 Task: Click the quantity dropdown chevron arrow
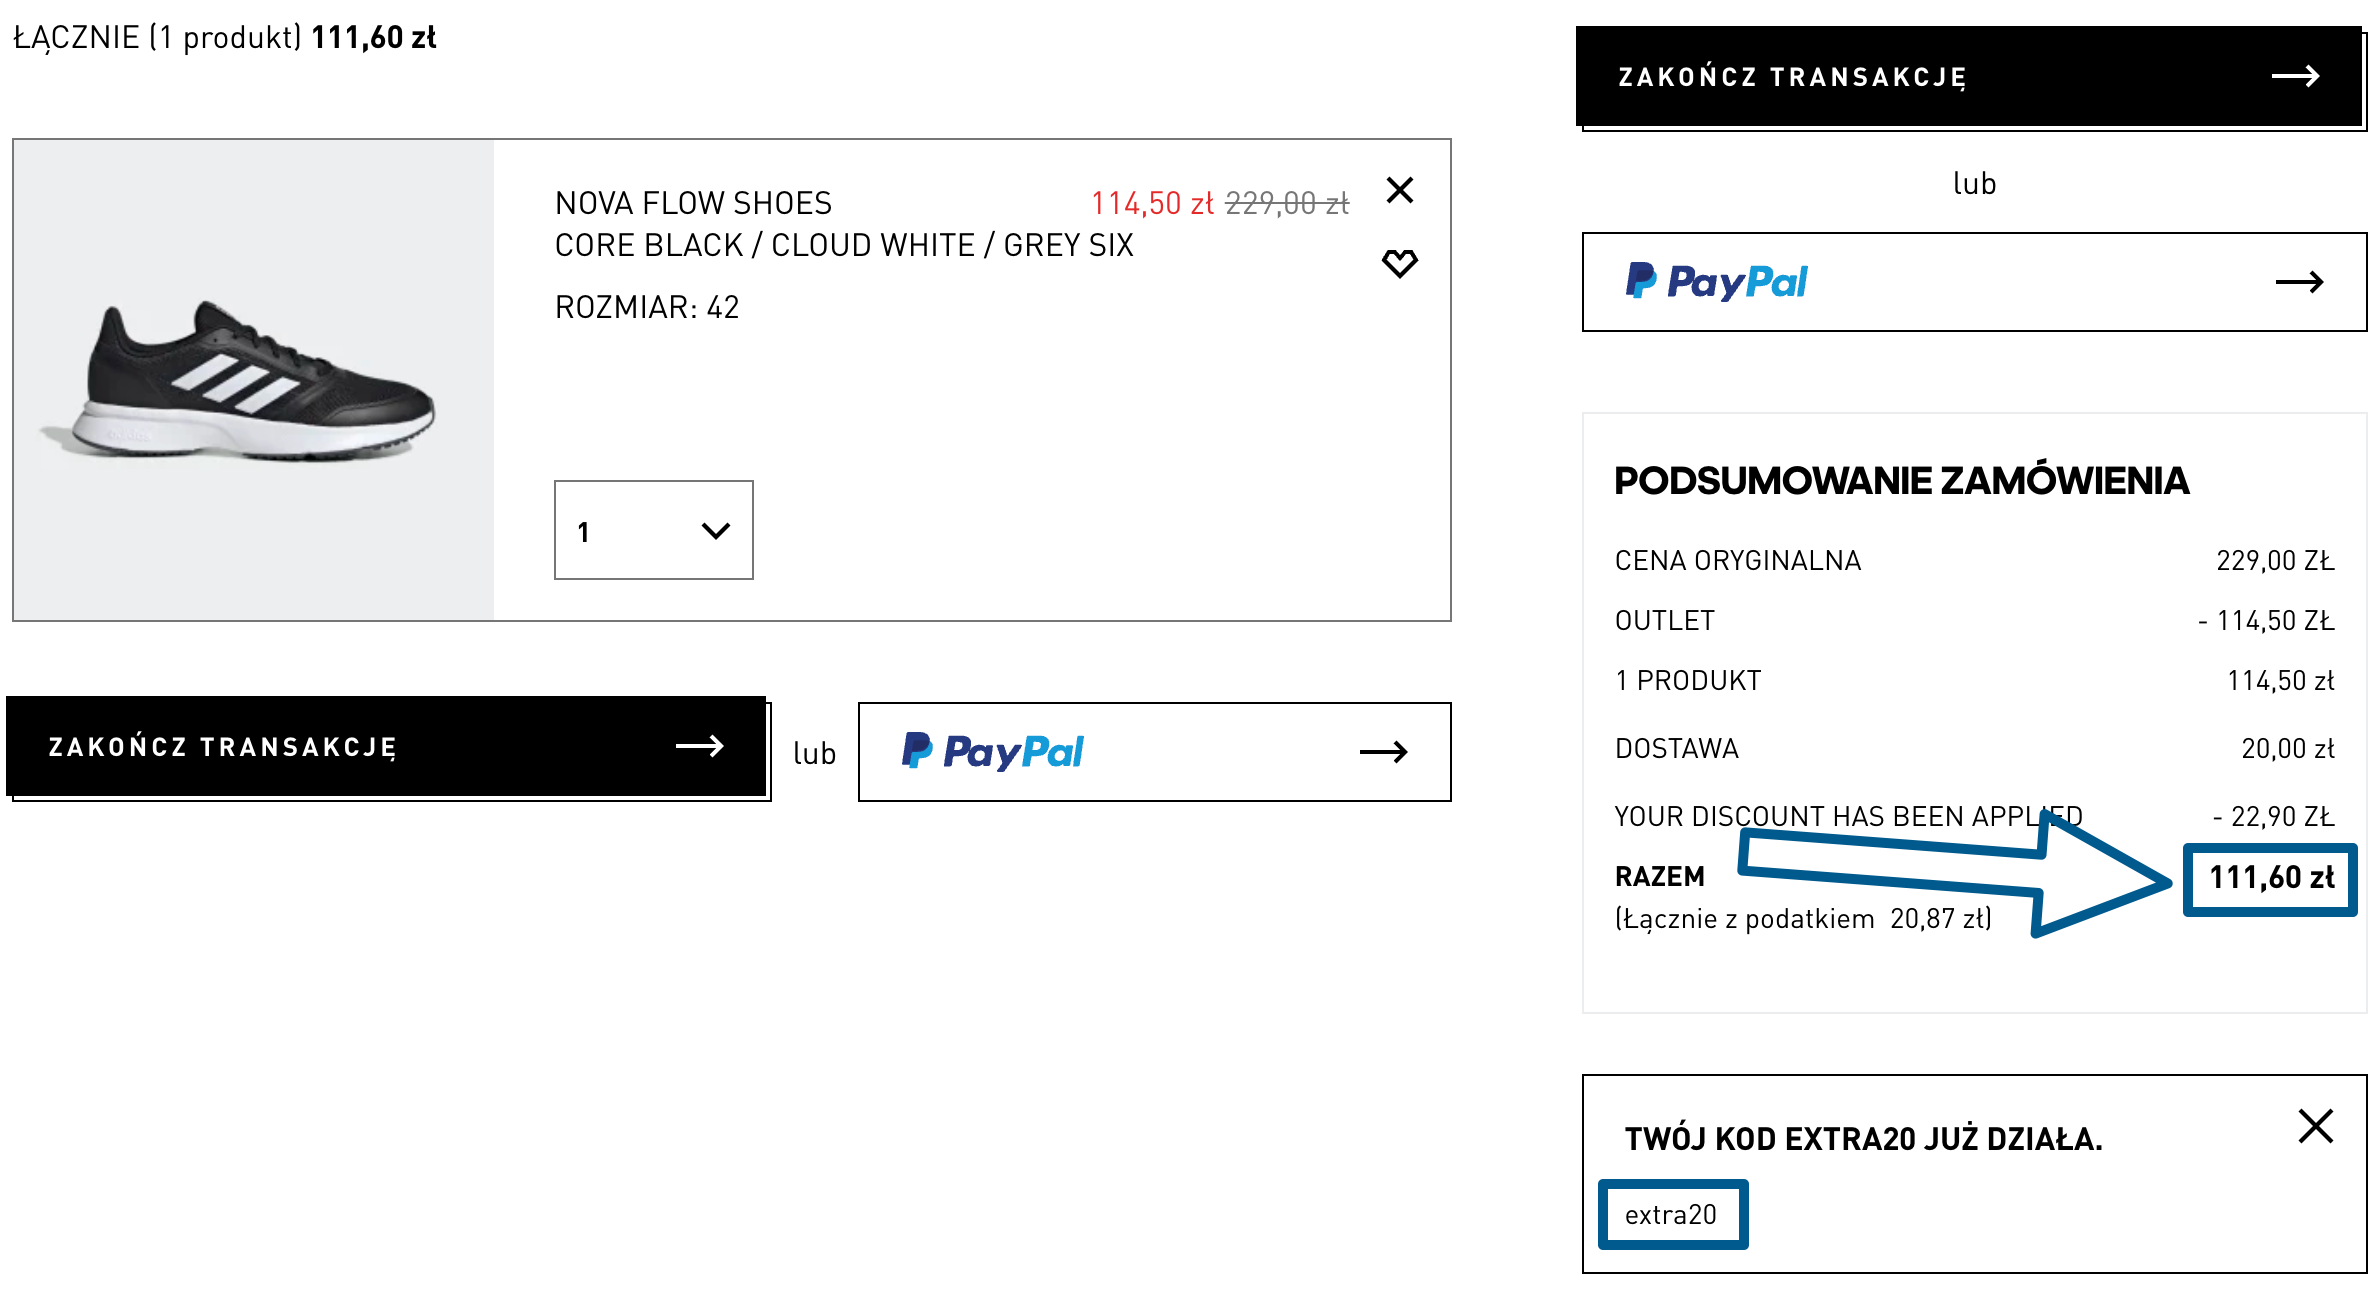716,531
